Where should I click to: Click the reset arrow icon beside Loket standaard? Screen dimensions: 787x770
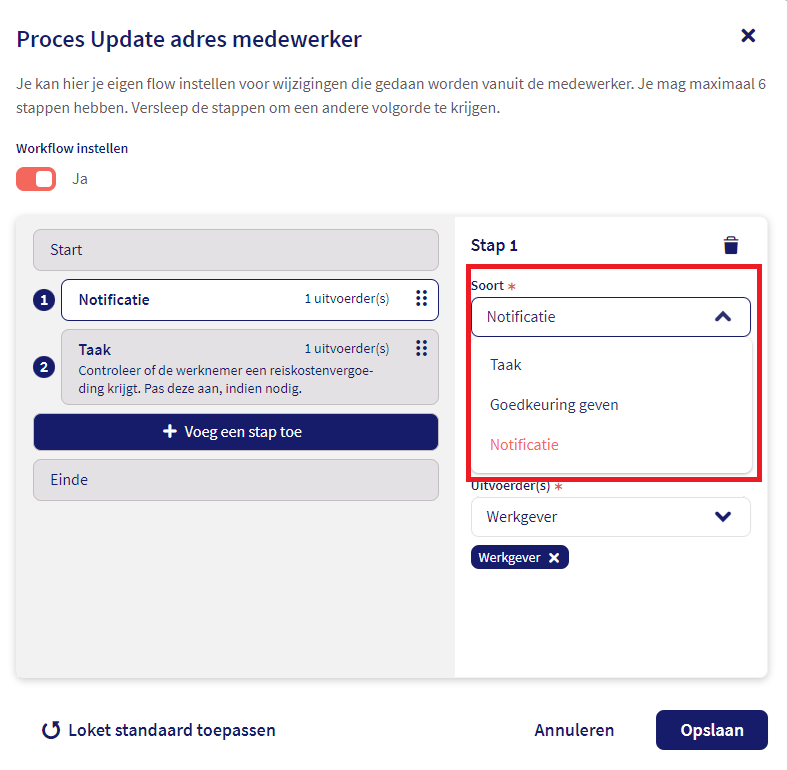tap(51, 730)
